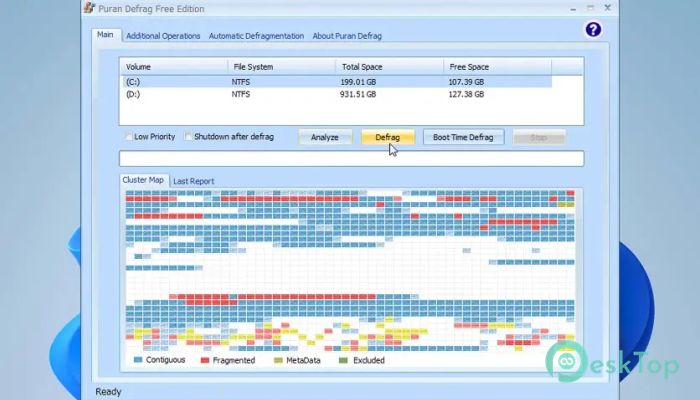Click the 199.01 GB total space value
Viewport: 700px width, 400px height.
coord(358,82)
